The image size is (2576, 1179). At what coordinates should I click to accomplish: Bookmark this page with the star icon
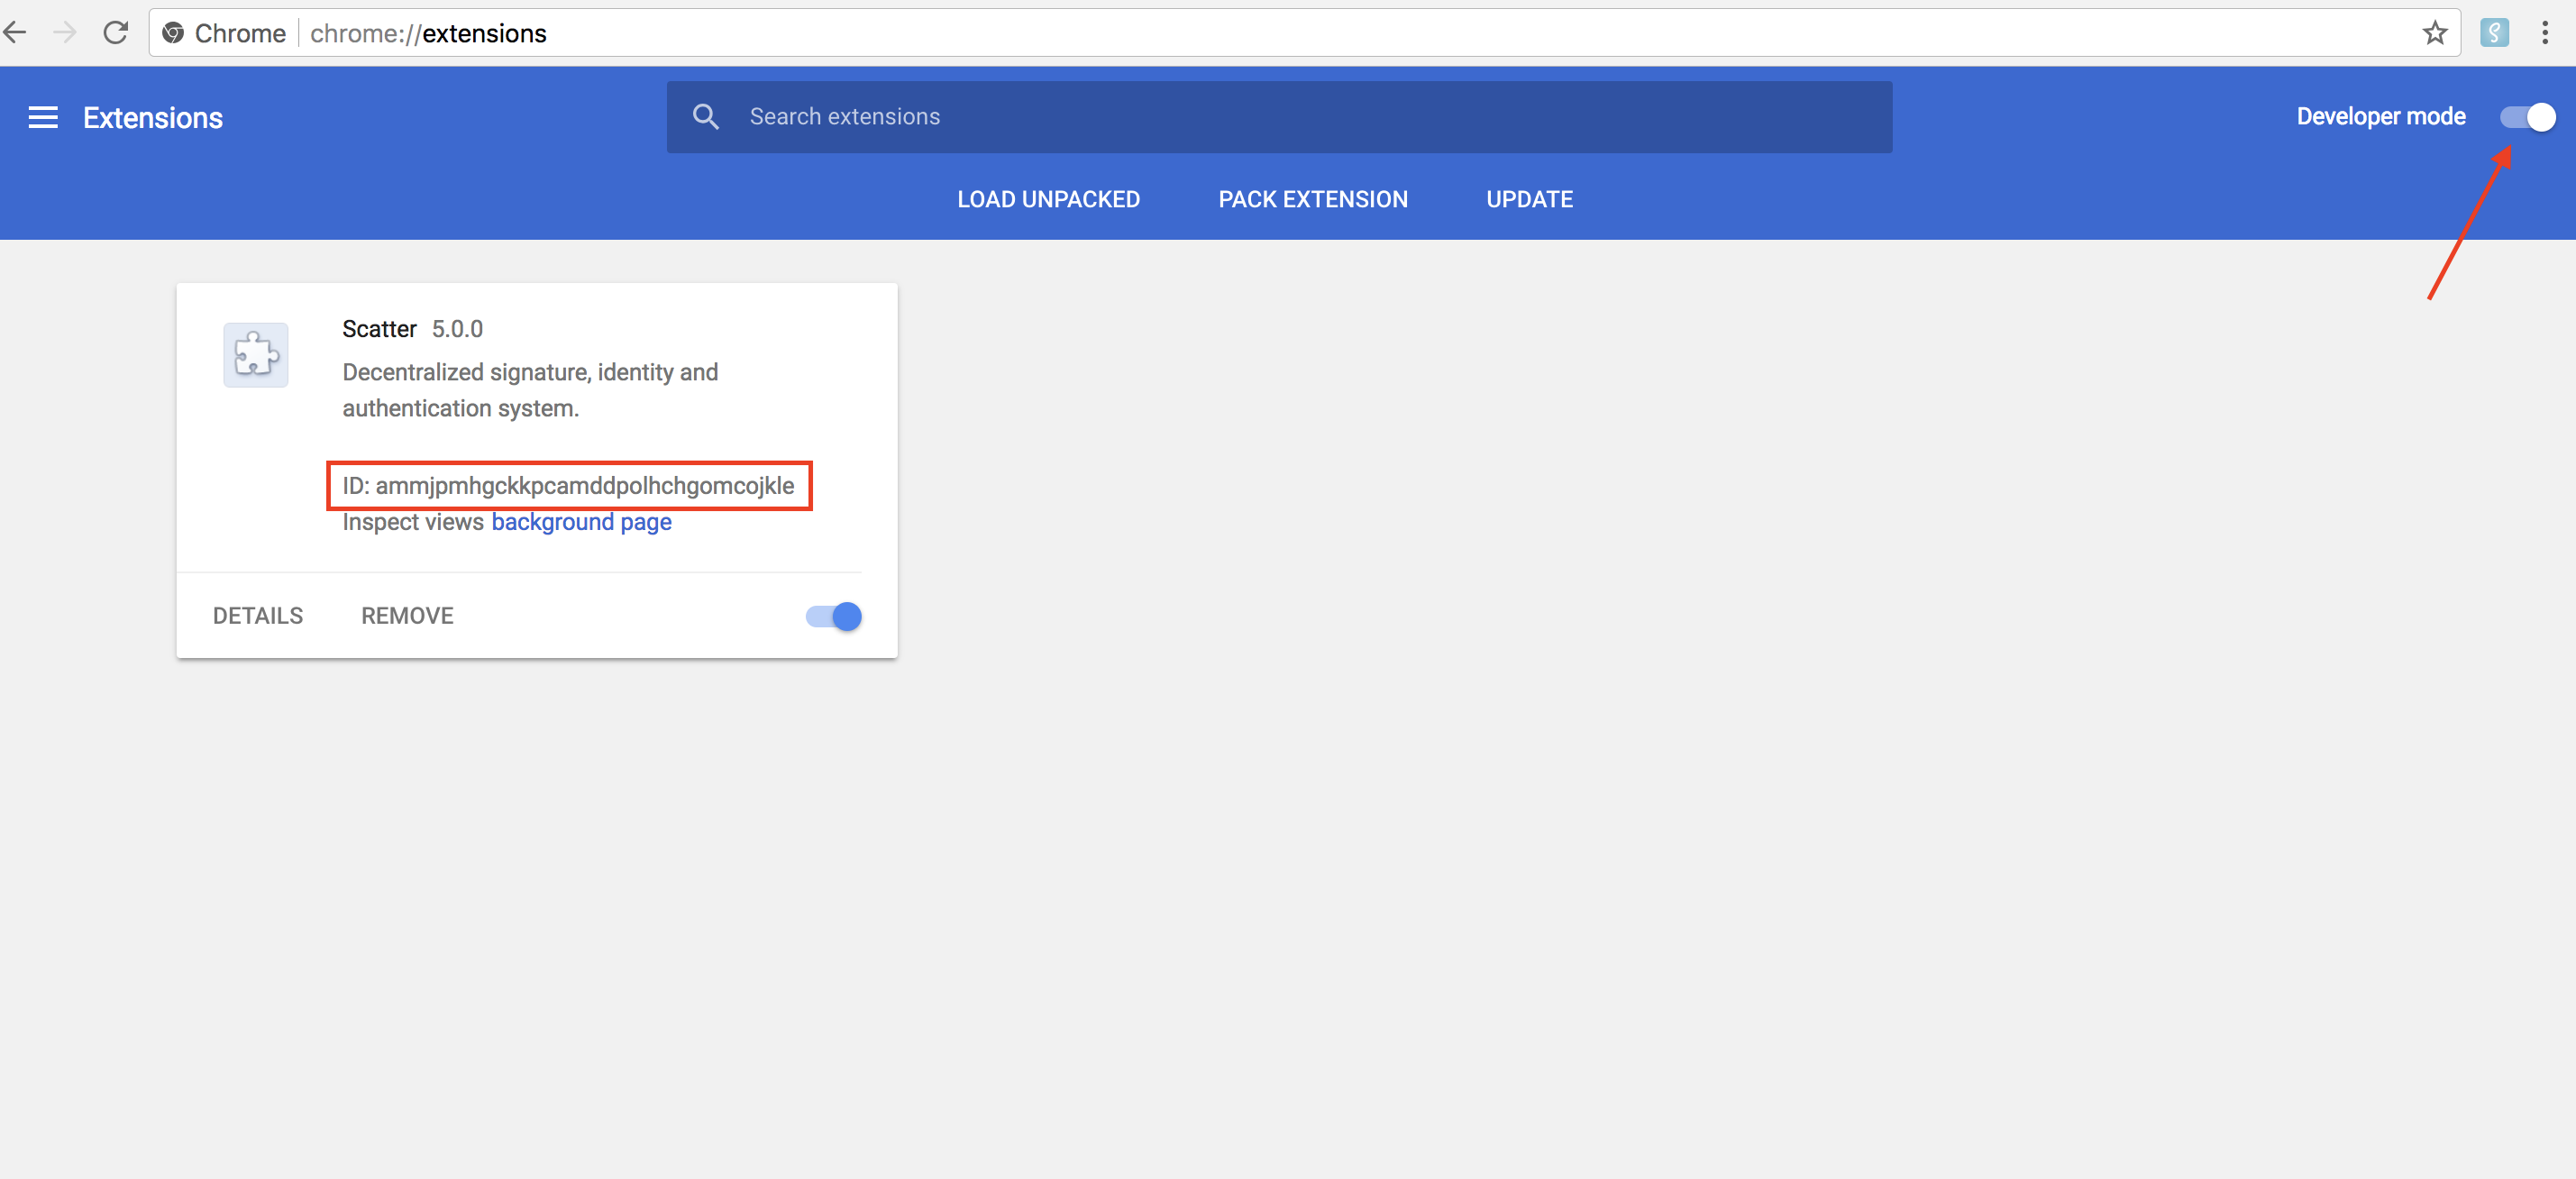tap(2435, 33)
